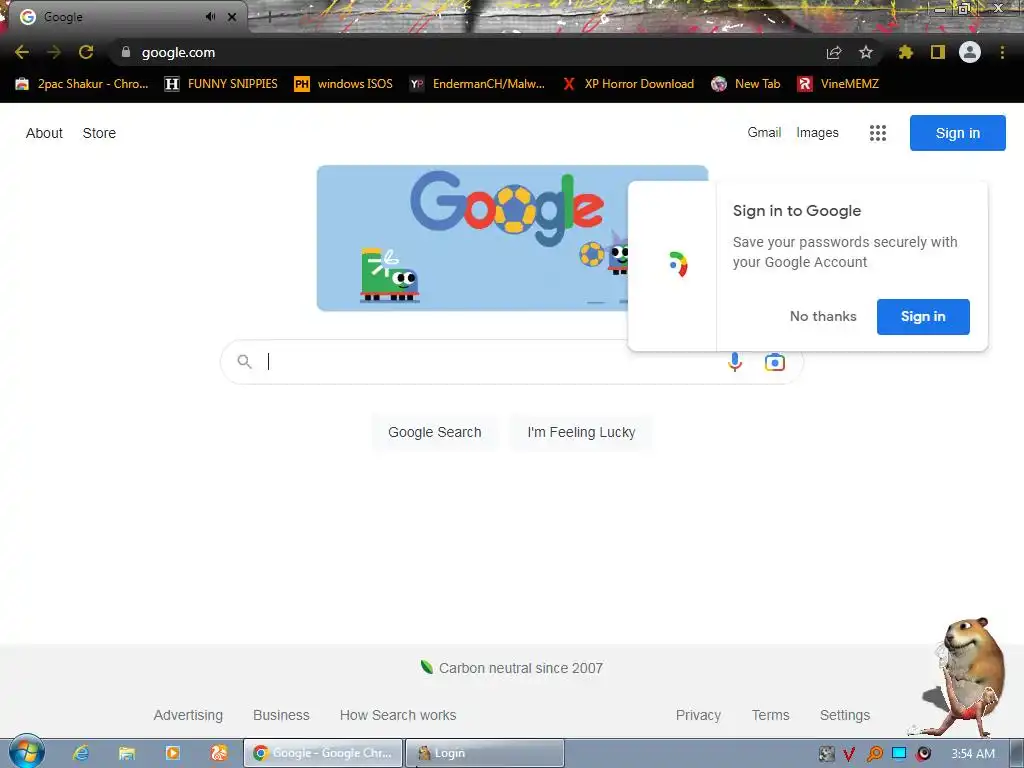Open the Images link
1024x768 pixels.
point(817,133)
